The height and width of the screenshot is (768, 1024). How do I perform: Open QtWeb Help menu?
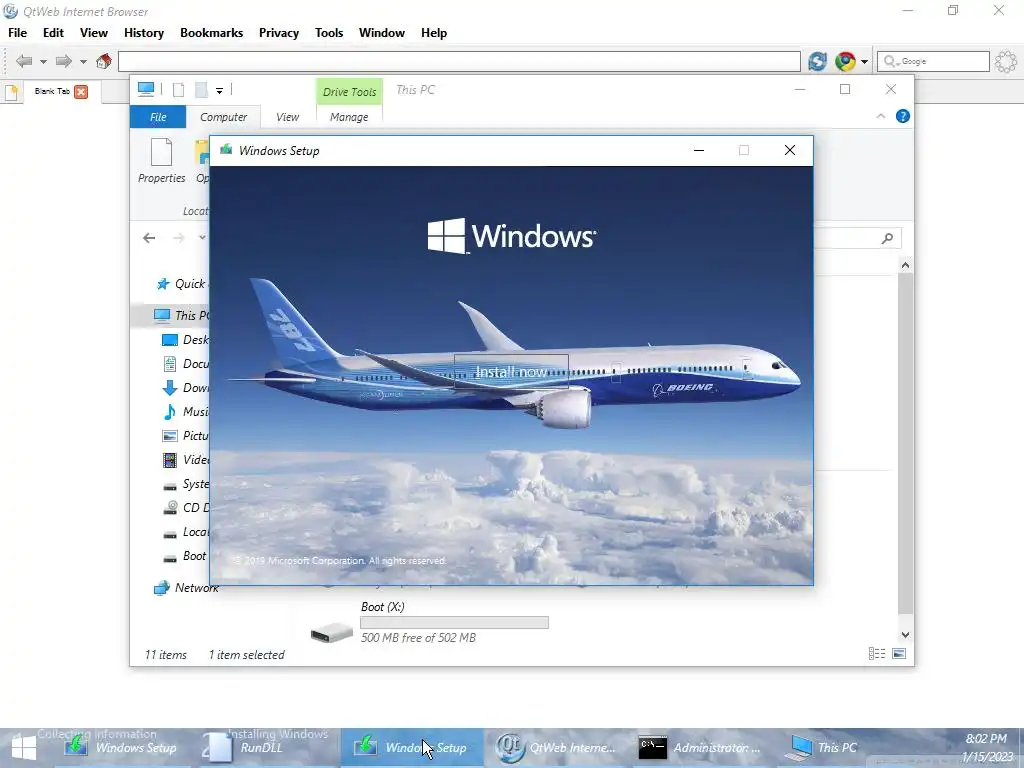click(x=434, y=33)
